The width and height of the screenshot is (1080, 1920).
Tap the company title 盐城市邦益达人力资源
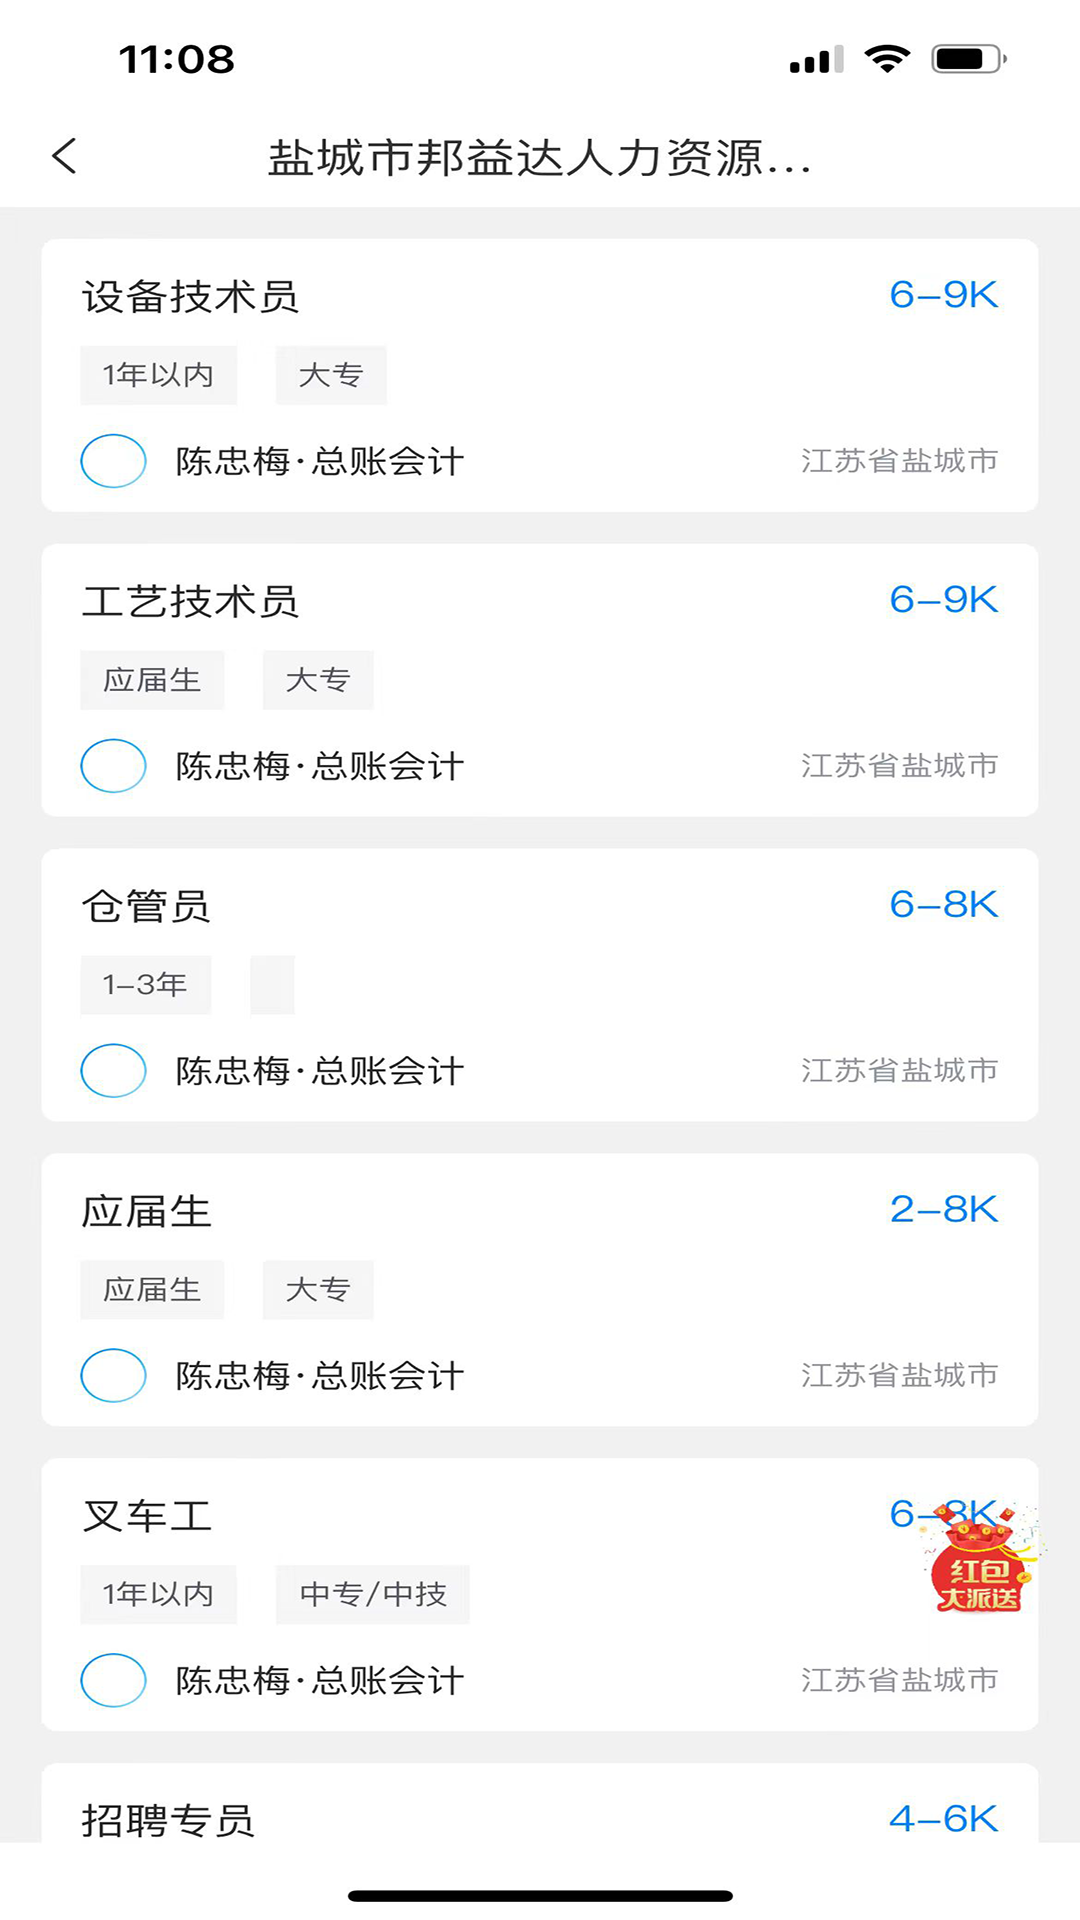click(540, 158)
